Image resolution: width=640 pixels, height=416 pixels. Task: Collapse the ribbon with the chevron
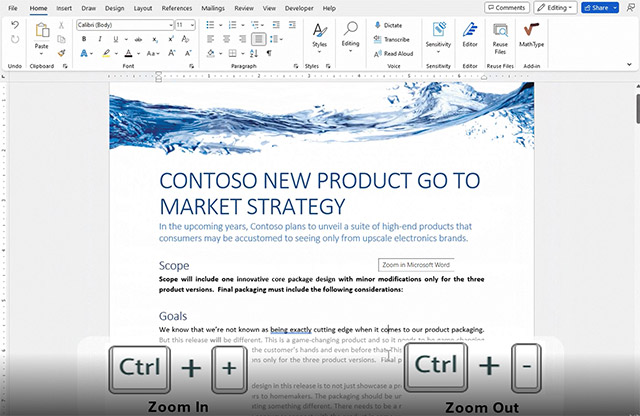[629, 65]
